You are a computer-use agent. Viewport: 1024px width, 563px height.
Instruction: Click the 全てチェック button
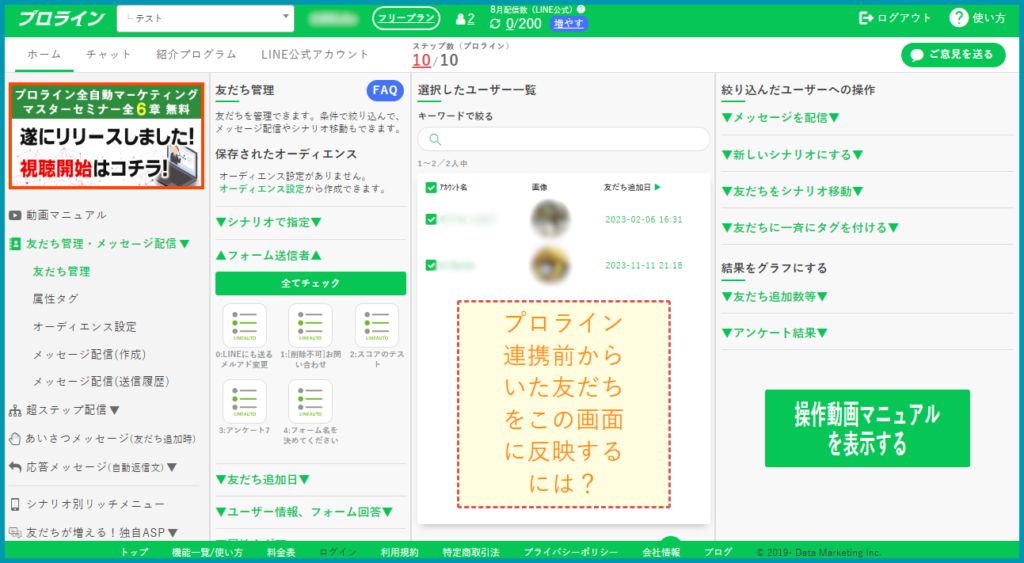pyautogui.click(x=311, y=283)
